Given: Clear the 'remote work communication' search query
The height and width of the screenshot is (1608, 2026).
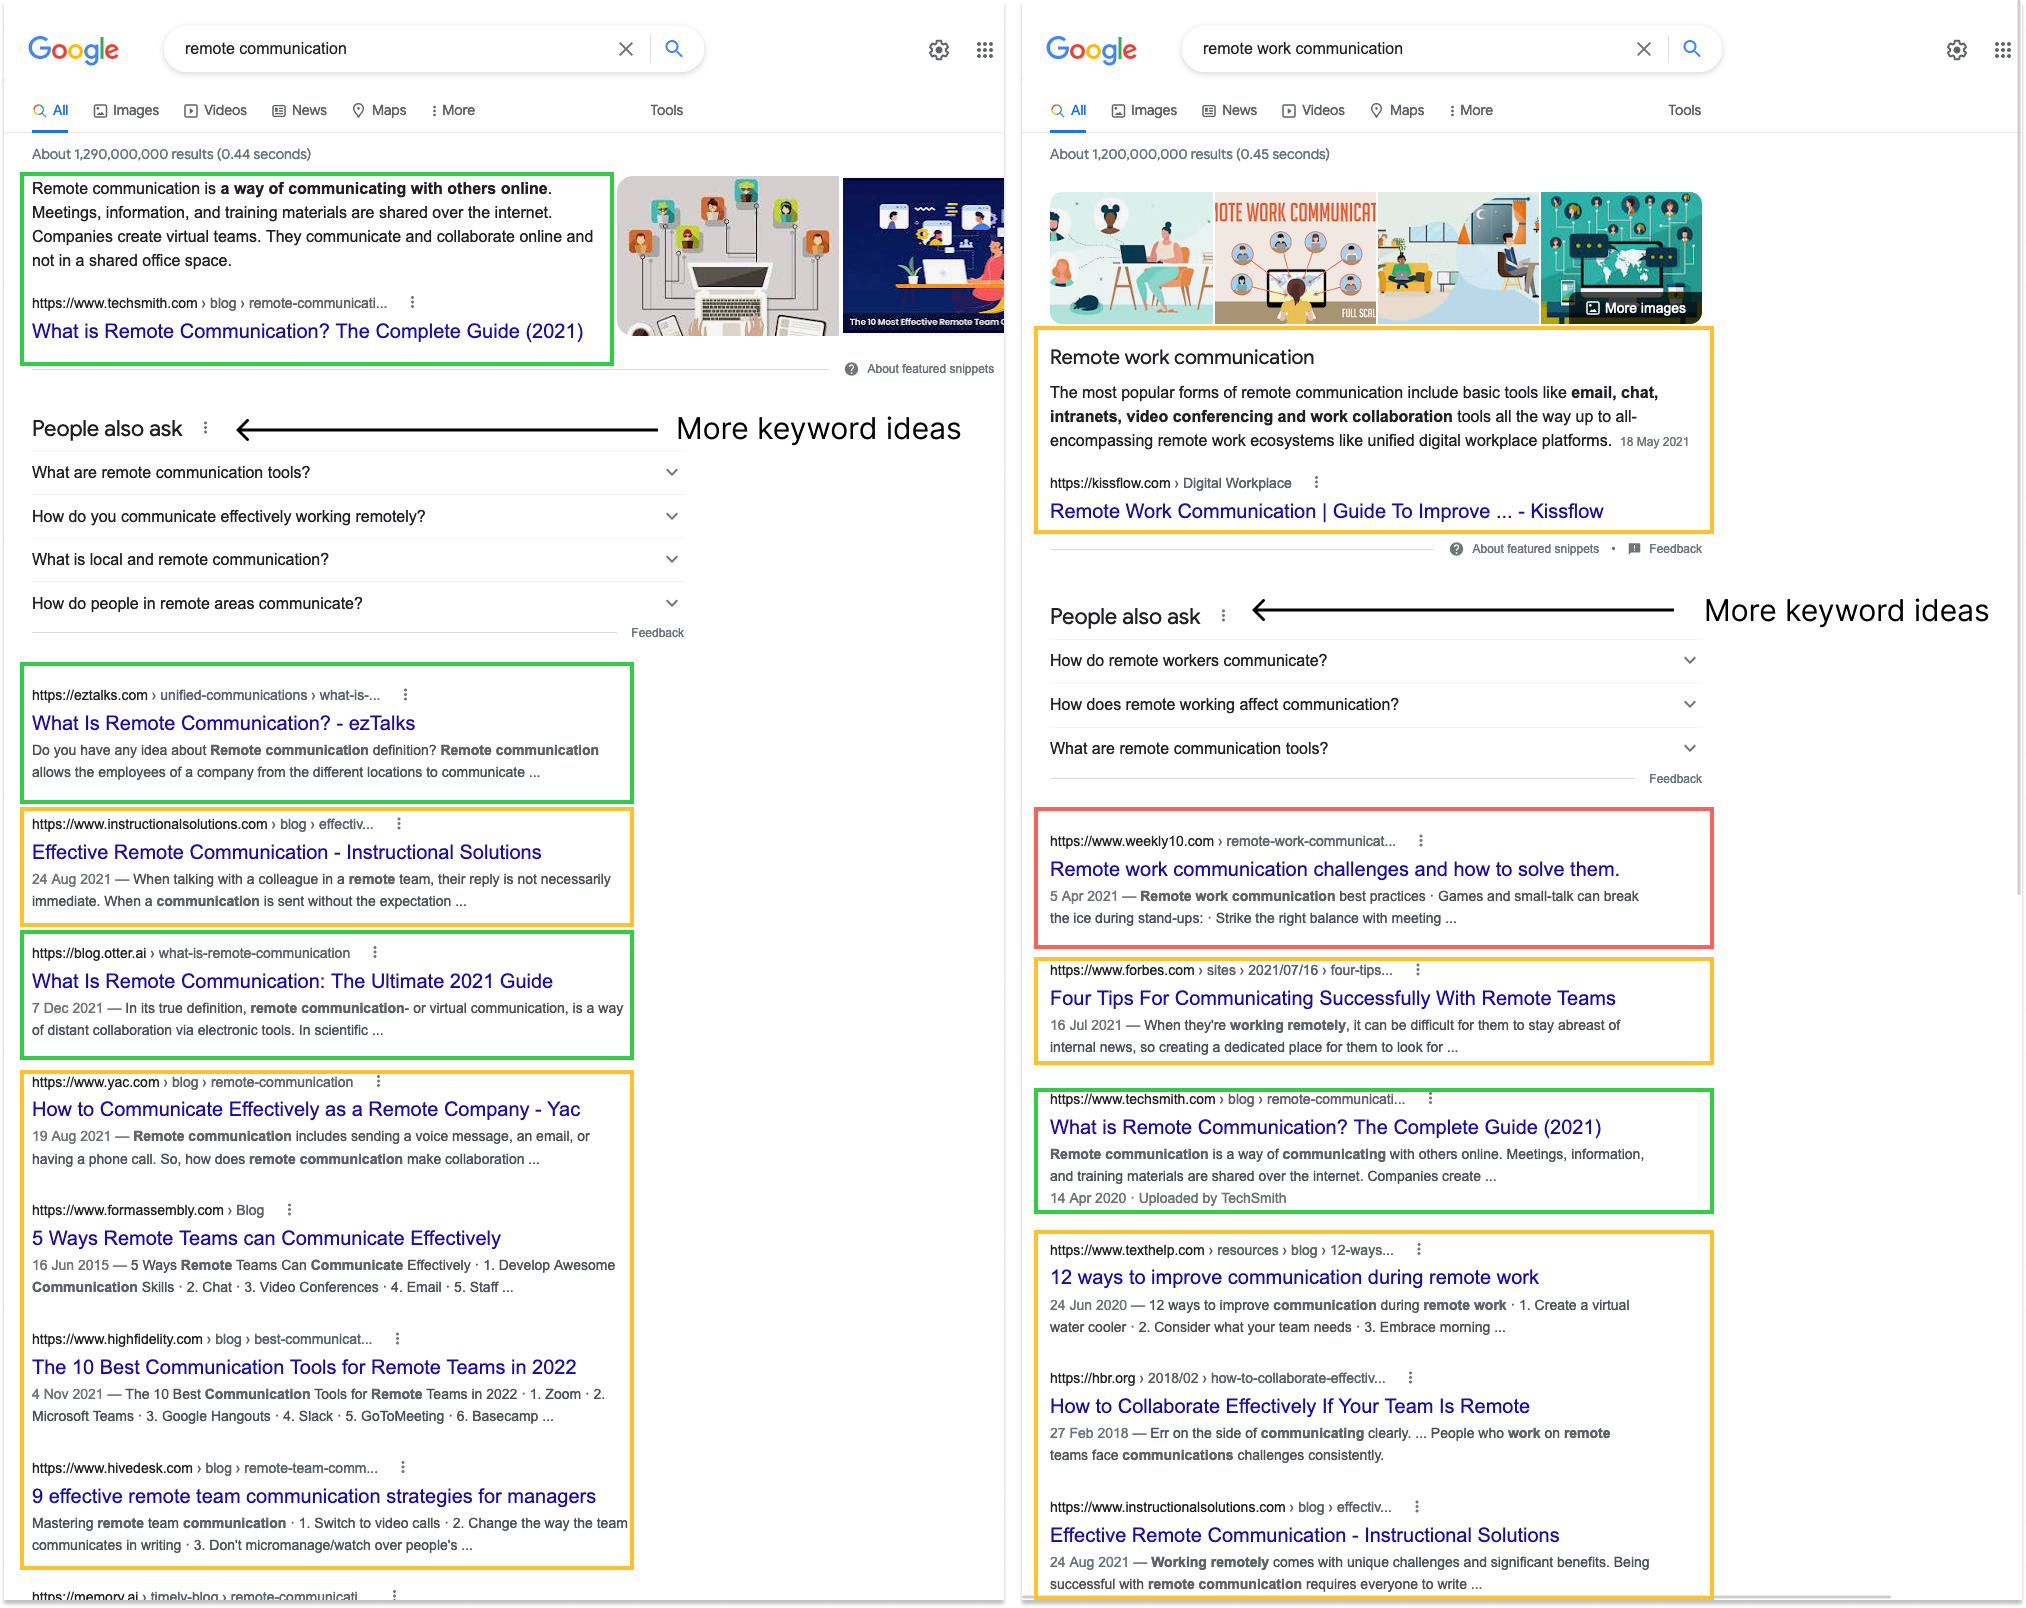Looking at the screenshot, I should coord(1643,49).
